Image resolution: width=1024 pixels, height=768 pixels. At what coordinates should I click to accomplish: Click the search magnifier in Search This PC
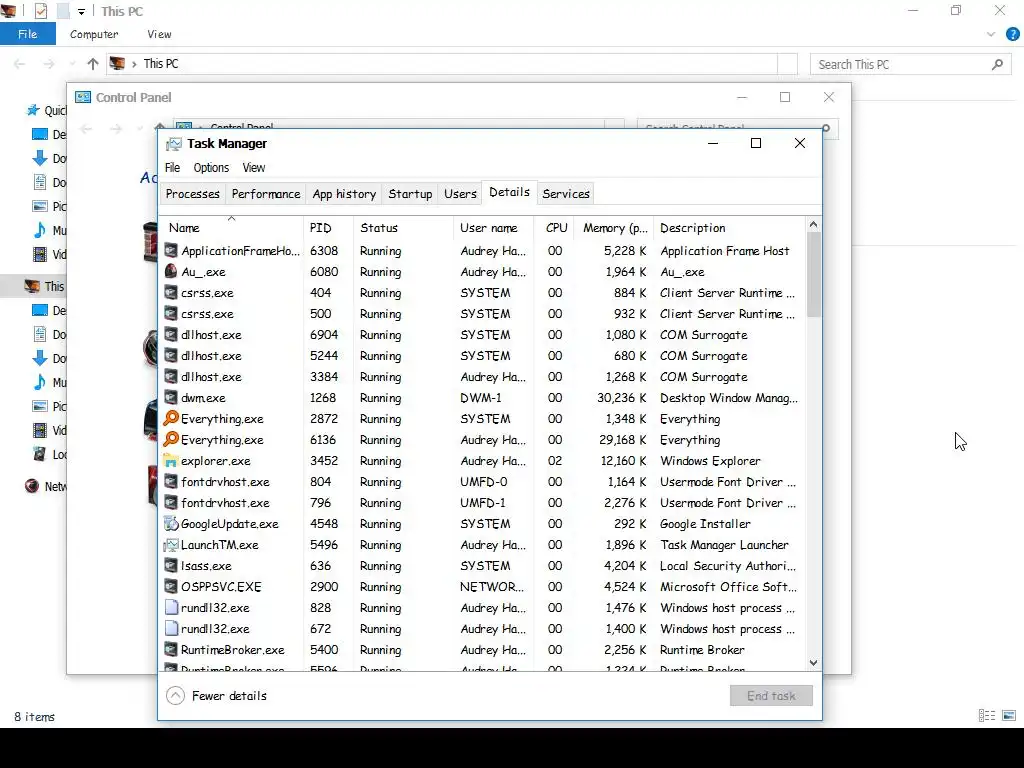[997, 64]
